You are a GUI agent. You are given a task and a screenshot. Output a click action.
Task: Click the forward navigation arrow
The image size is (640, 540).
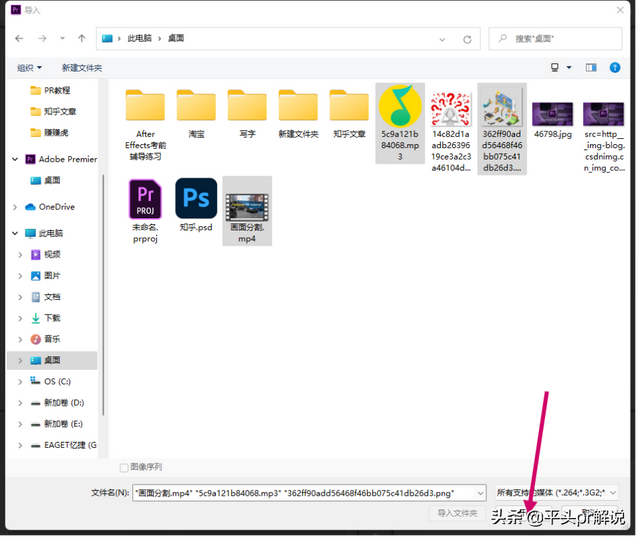point(42,38)
